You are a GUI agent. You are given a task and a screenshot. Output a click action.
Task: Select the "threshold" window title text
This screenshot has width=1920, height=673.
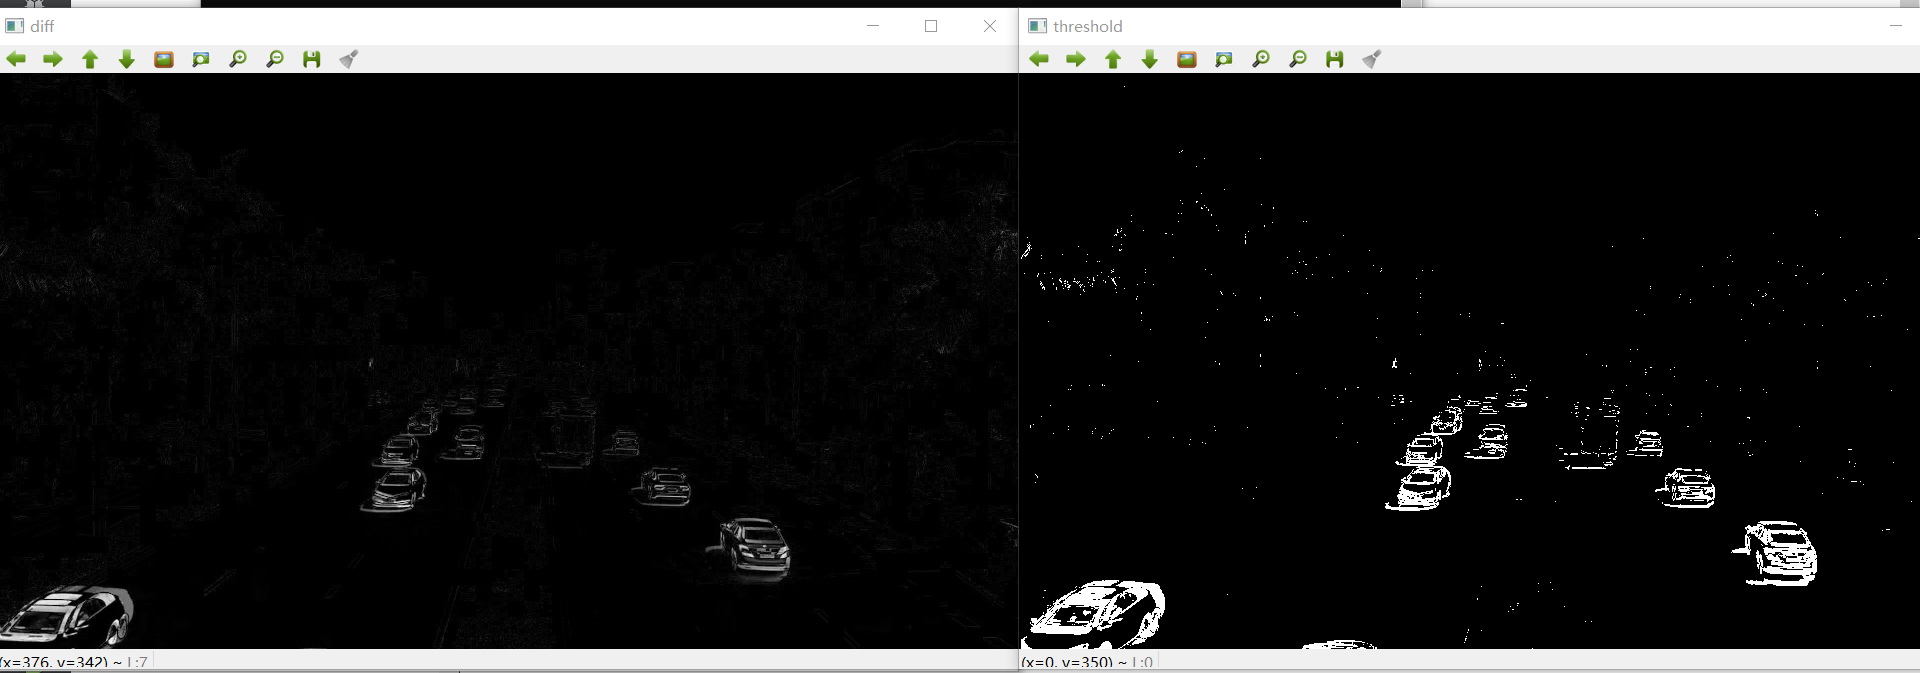[1088, 27]
